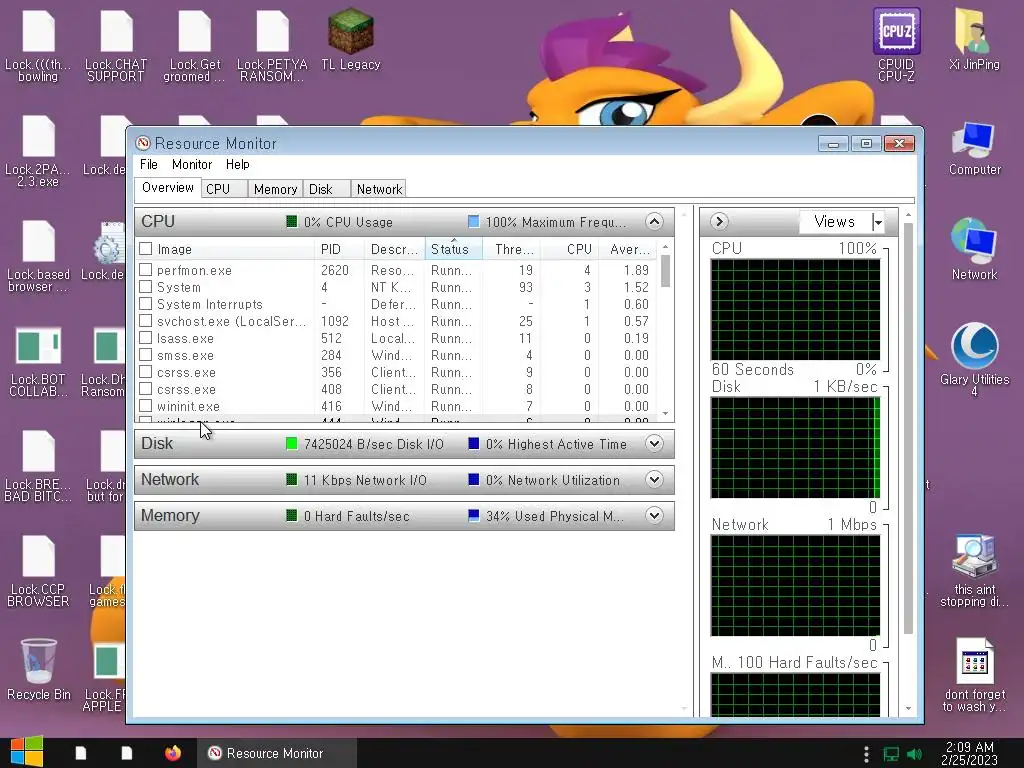This screenshot has width=1024, height=768.
Task: Select the Overview tab
Action: (168, 187)
